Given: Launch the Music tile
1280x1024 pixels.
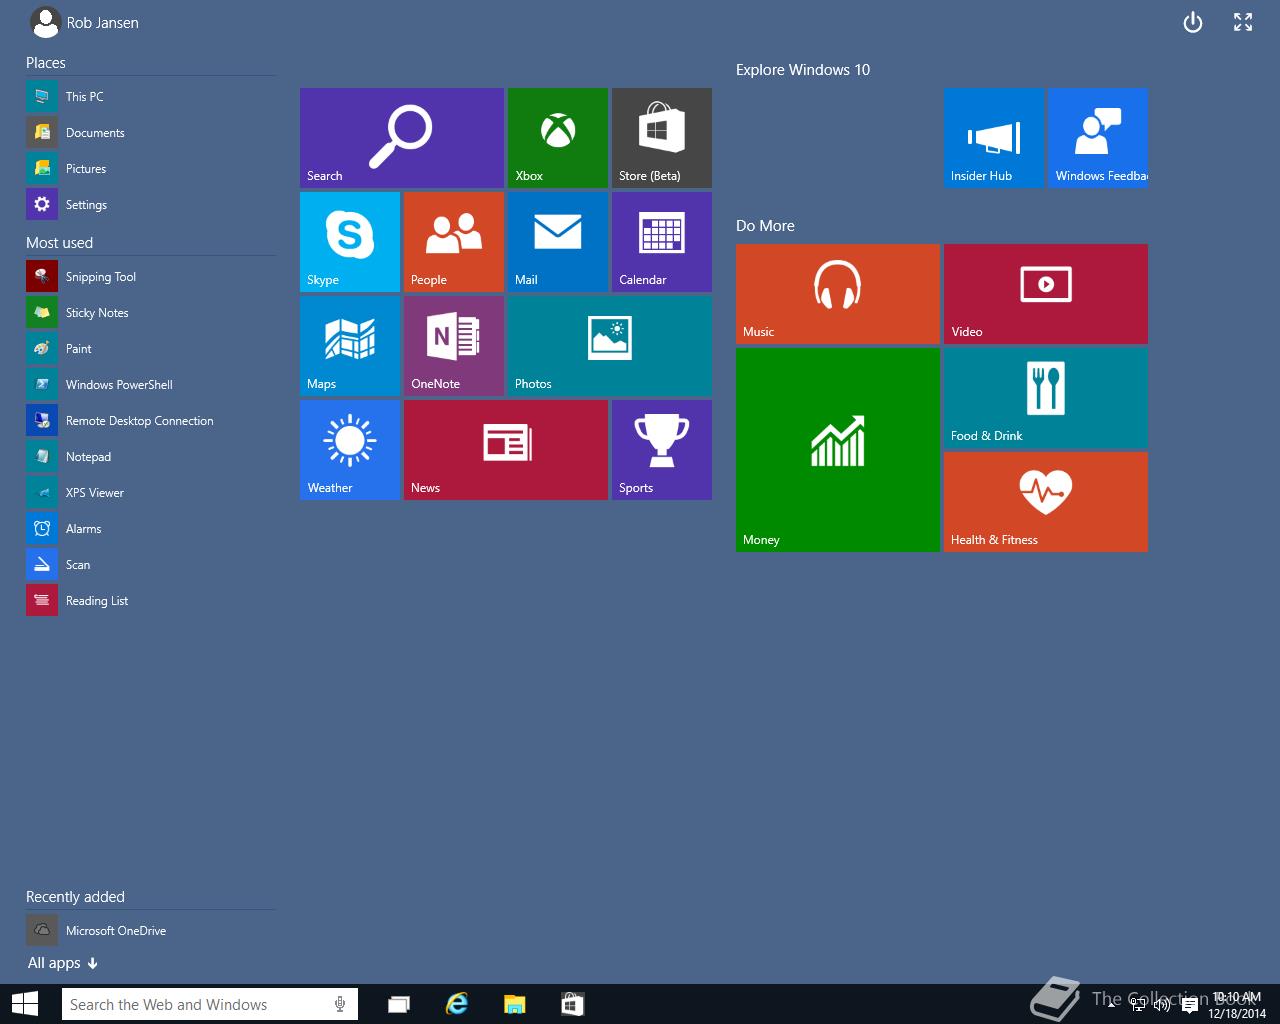Looking at the screenshot, I should pyautogui.click(x=838, y=294).
